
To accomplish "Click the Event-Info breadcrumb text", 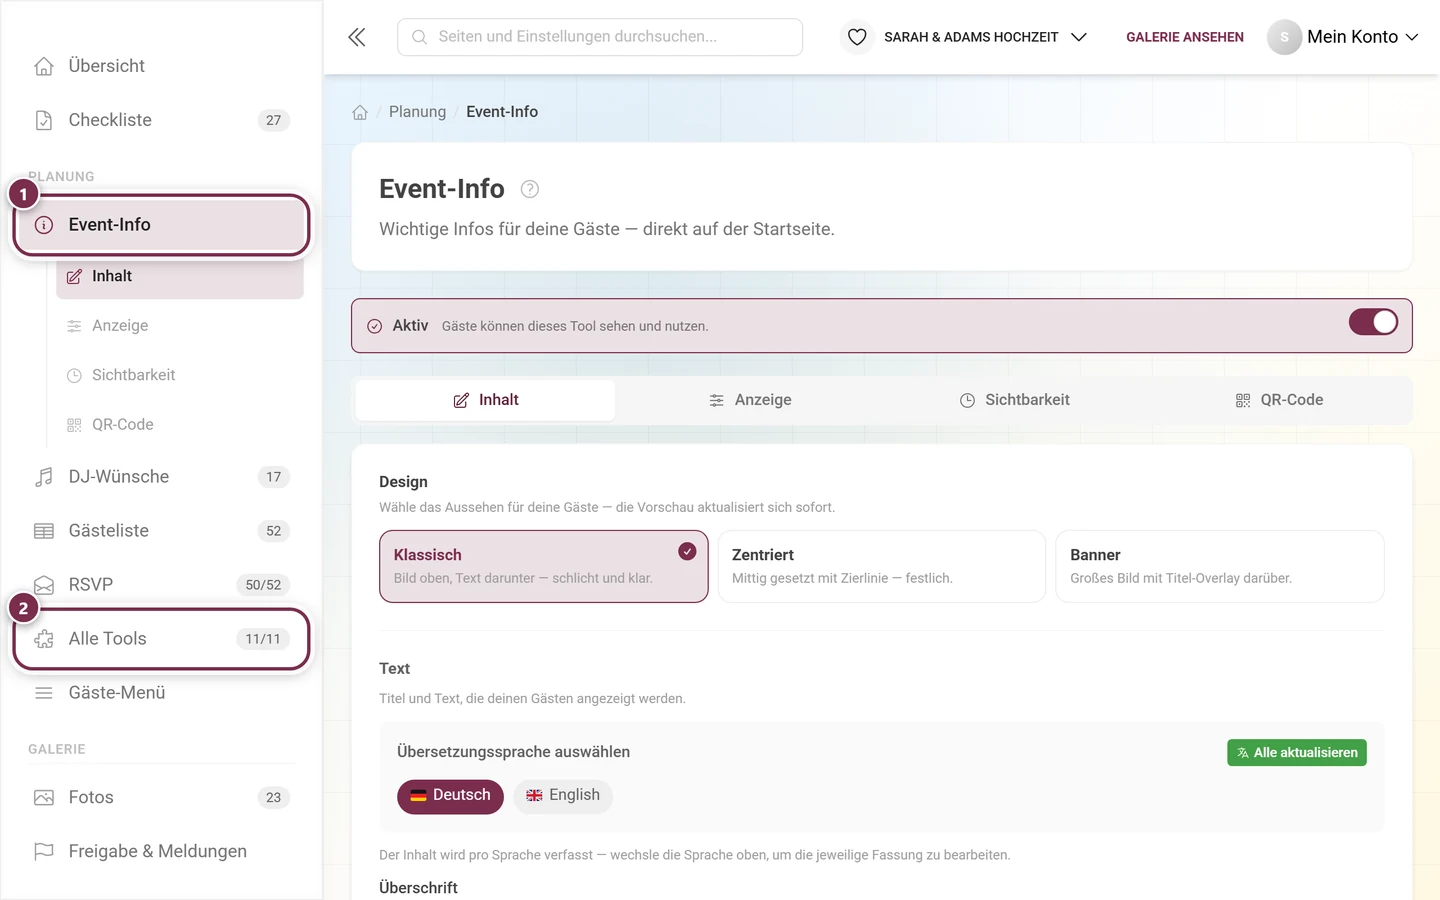I will tap(502, 112).
